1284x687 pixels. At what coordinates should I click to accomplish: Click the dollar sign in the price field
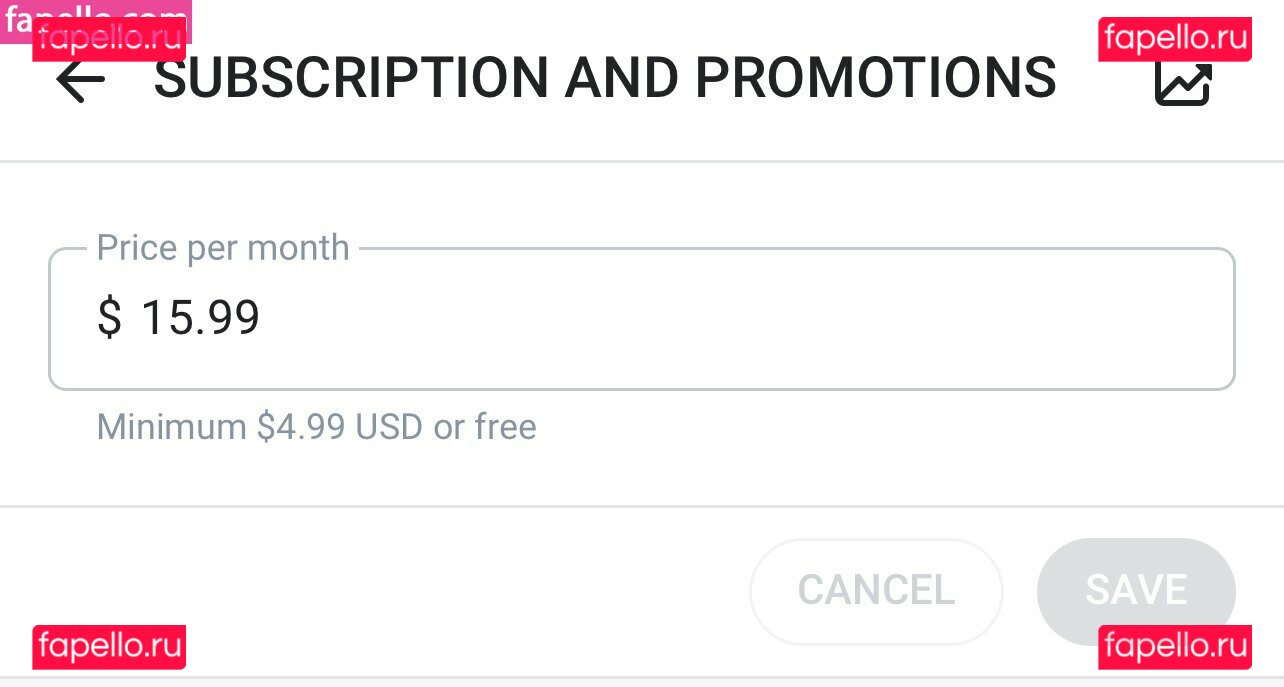(x=109, y=318)
